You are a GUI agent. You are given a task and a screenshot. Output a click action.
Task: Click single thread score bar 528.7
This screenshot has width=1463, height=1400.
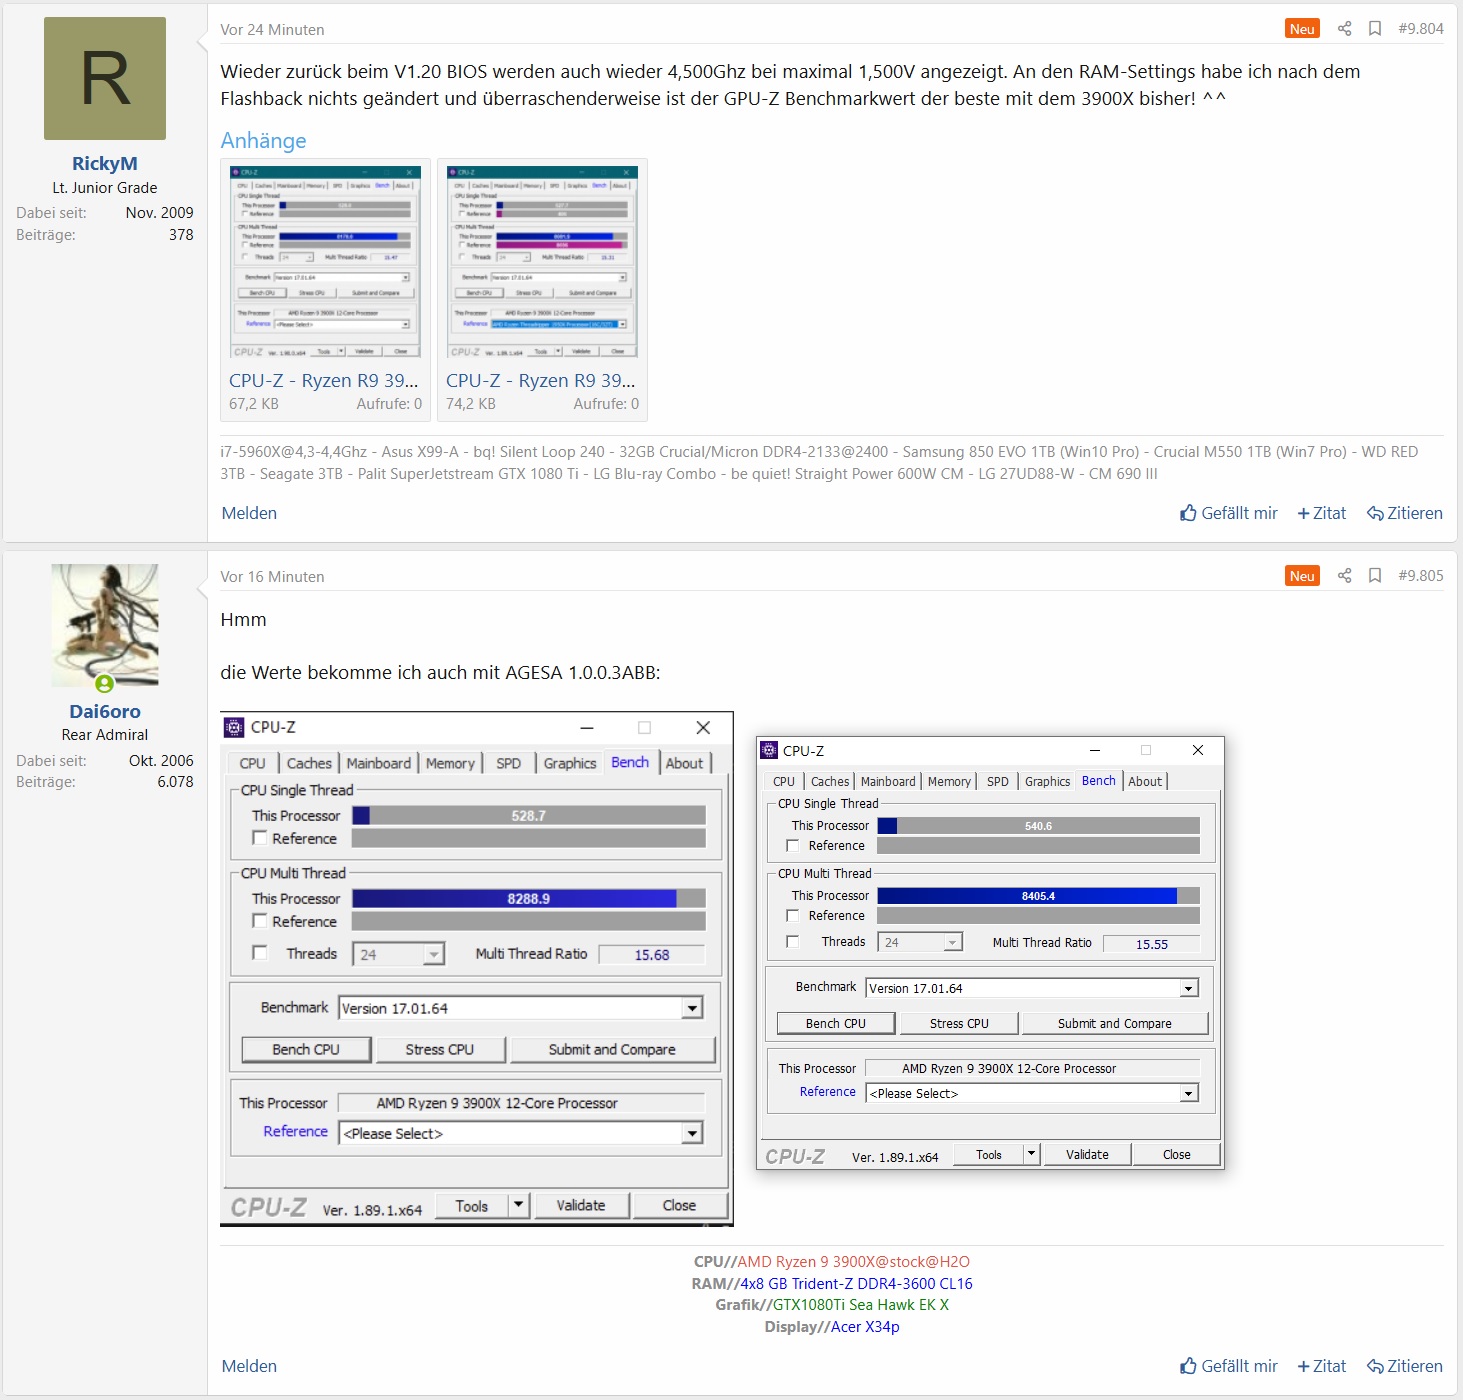tap(528, 816)
